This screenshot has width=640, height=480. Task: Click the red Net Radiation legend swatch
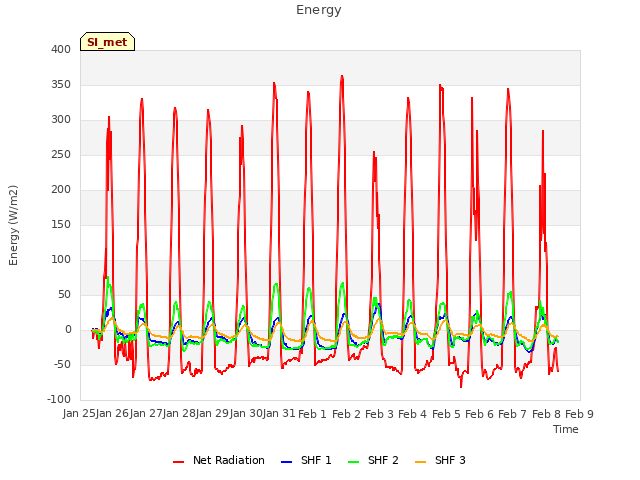[x=178, y=462]
